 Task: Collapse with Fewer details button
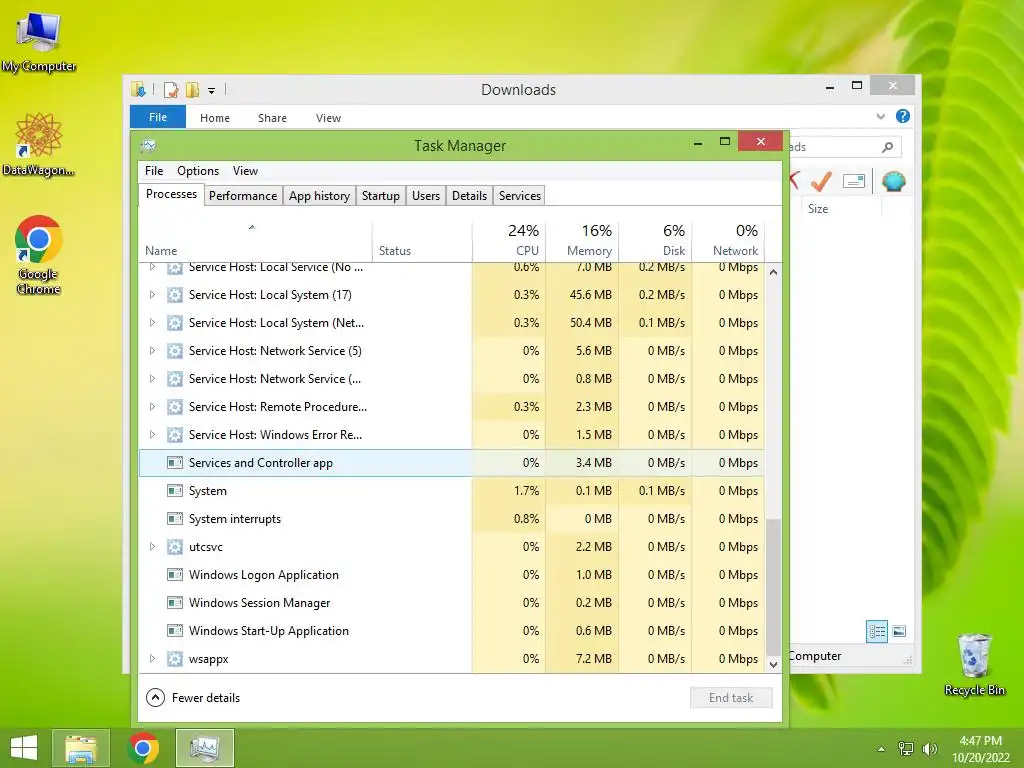pyautogui.click(x=193, y=697)
